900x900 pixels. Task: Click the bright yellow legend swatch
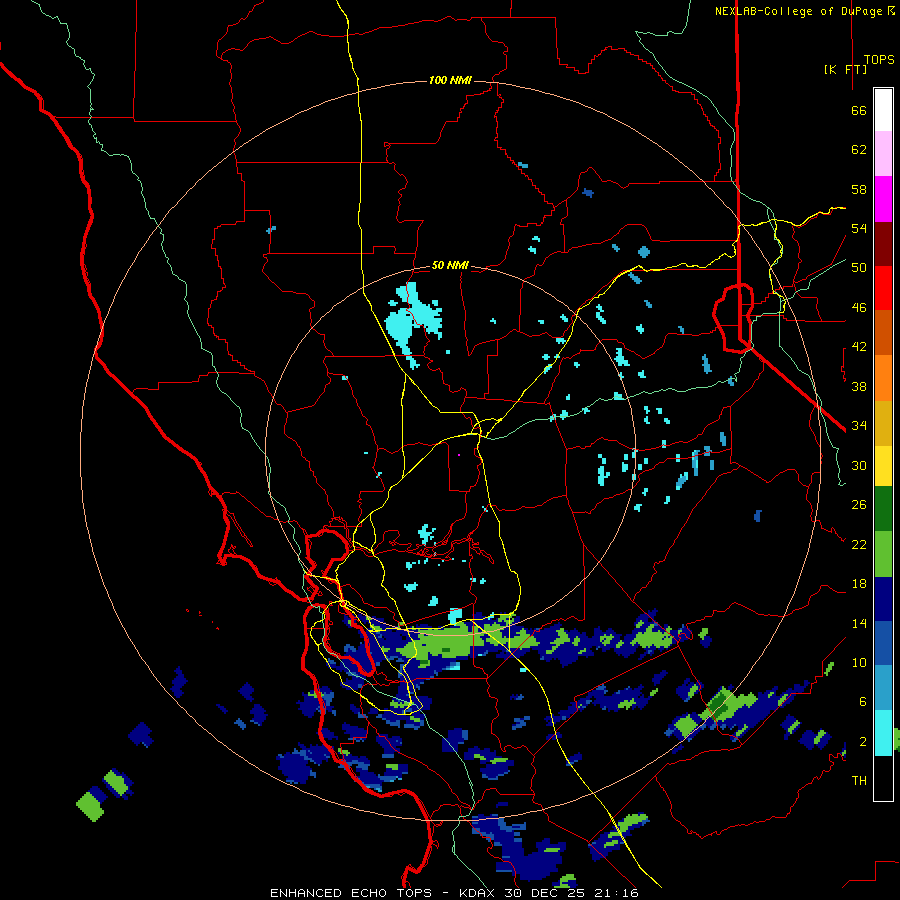[x=883, y=465]
